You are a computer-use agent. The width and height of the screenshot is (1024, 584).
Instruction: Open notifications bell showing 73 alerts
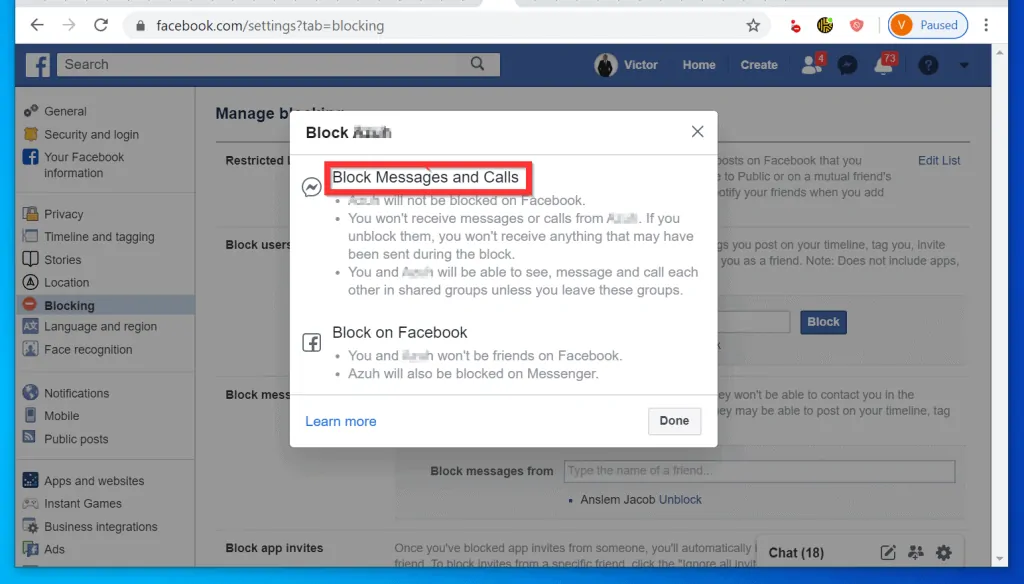pos(884,64)
